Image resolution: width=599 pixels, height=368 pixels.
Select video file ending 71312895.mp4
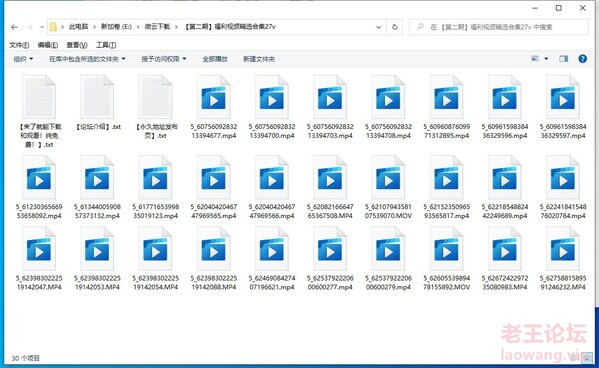coord(447,107)
